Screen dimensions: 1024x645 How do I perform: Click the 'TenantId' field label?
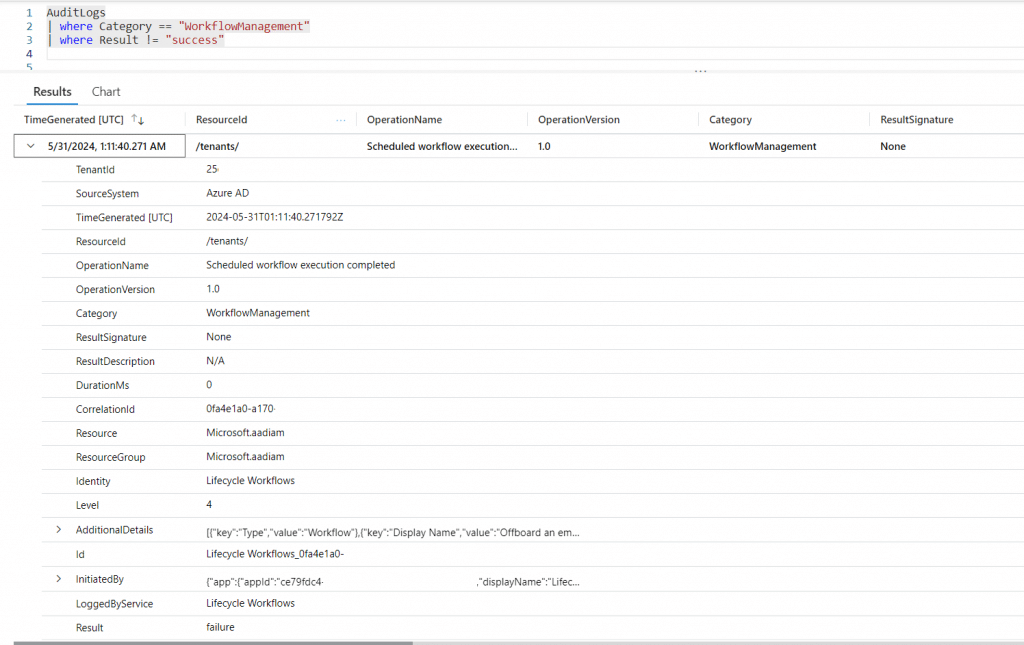coord(95,170)
